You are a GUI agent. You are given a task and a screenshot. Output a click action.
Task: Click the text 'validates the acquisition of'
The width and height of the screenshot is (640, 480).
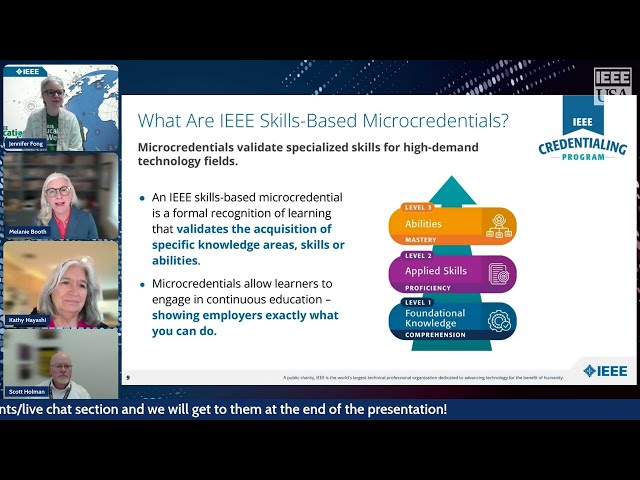point(254,229)
